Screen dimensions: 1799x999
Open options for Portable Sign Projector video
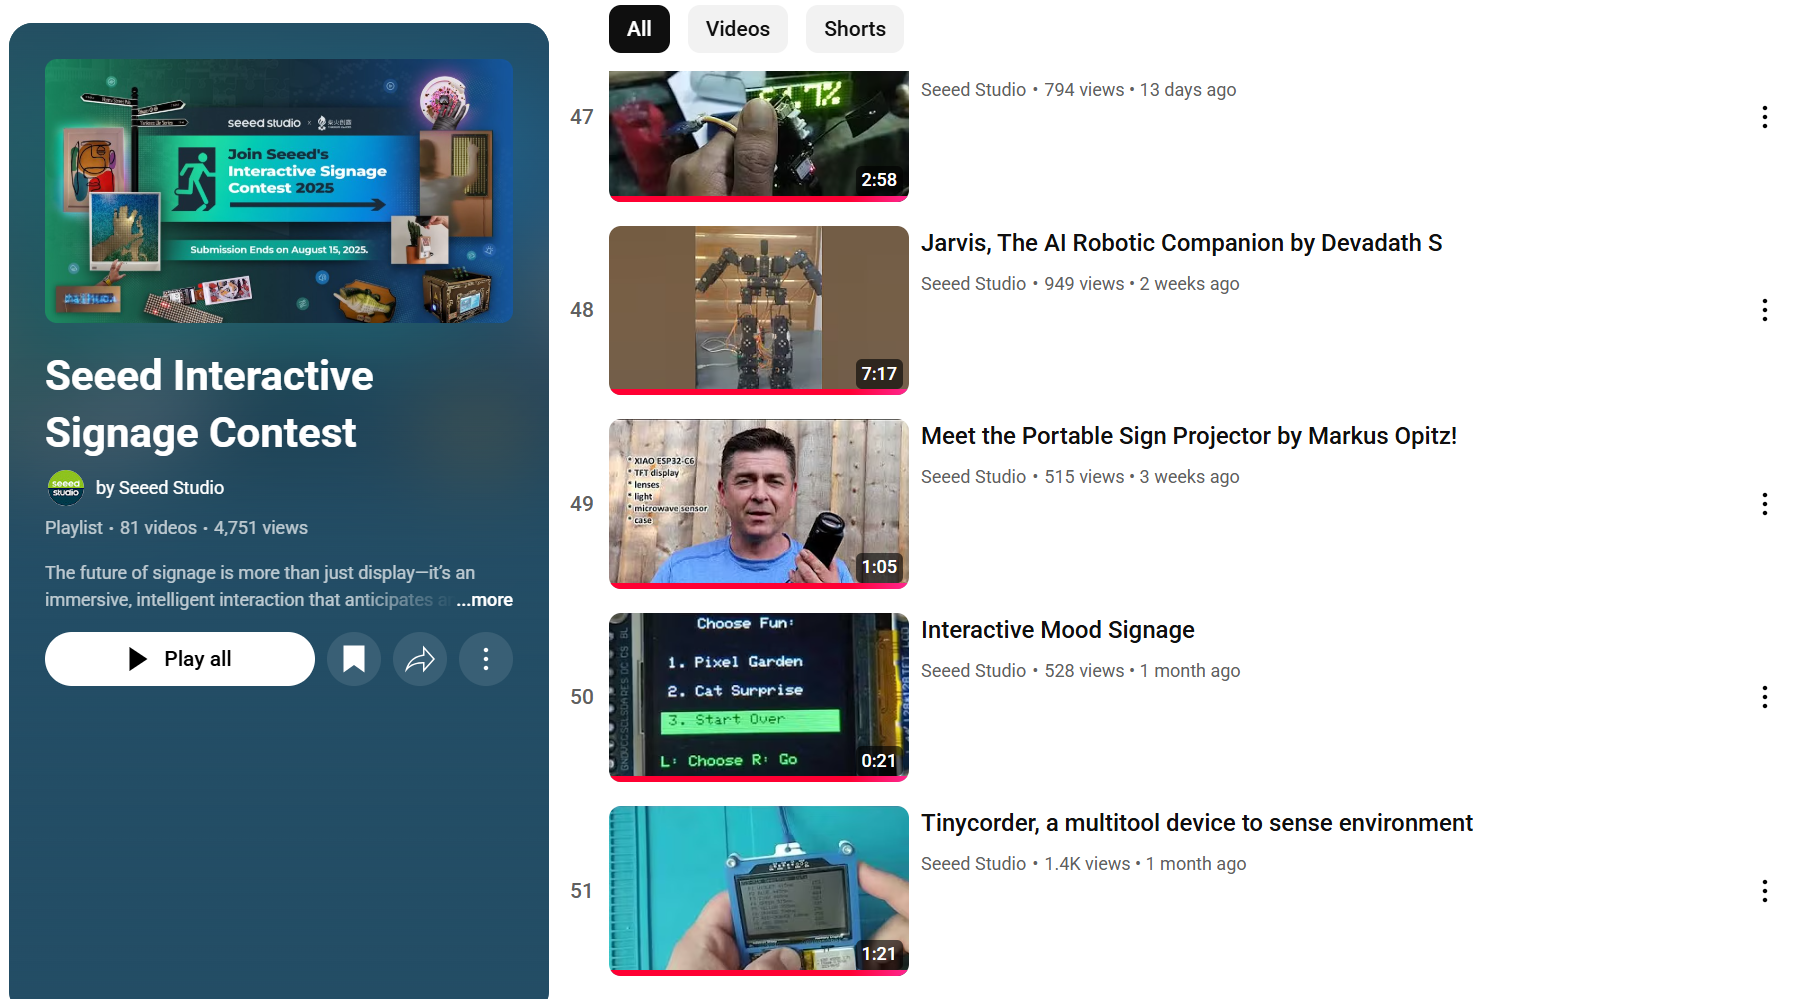coord(1764,504)
